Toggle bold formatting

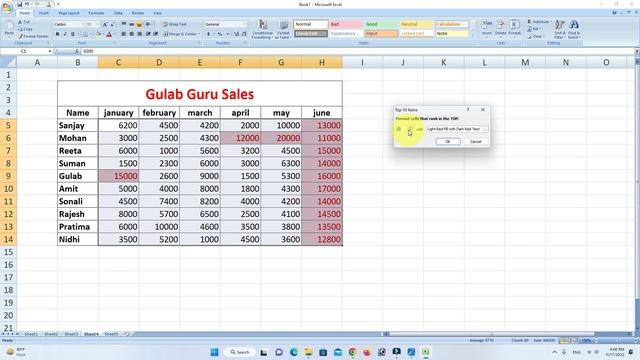57,34
